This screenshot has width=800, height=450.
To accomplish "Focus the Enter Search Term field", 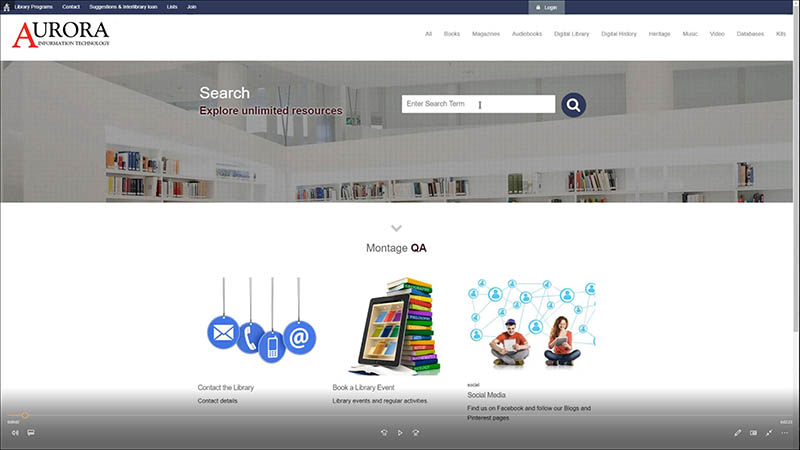I will (478, 104).
